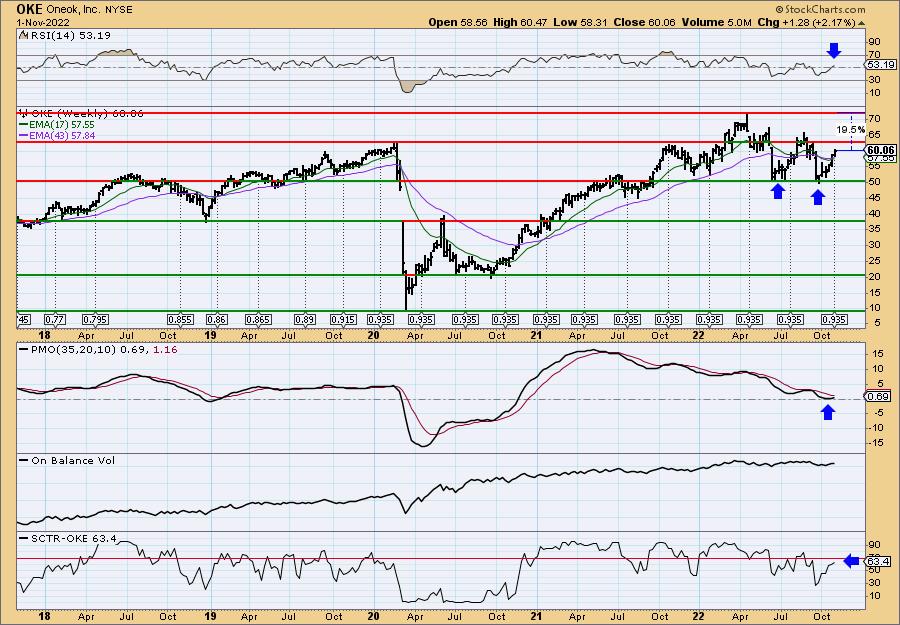Click the 0.915 dividend label
Viewport: 900px width, 625px height.
[x=343, y=320]
